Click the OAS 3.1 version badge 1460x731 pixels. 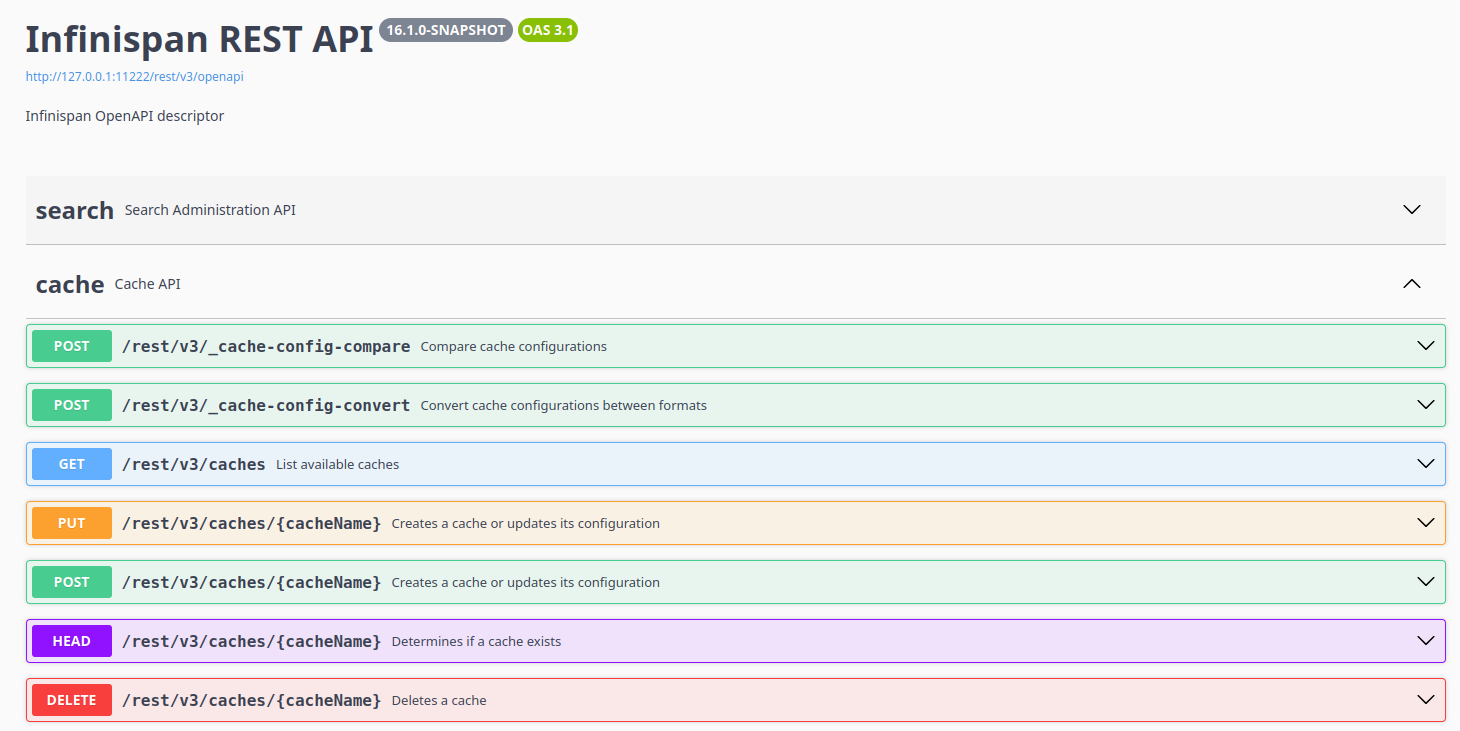(x=547, y=30)
